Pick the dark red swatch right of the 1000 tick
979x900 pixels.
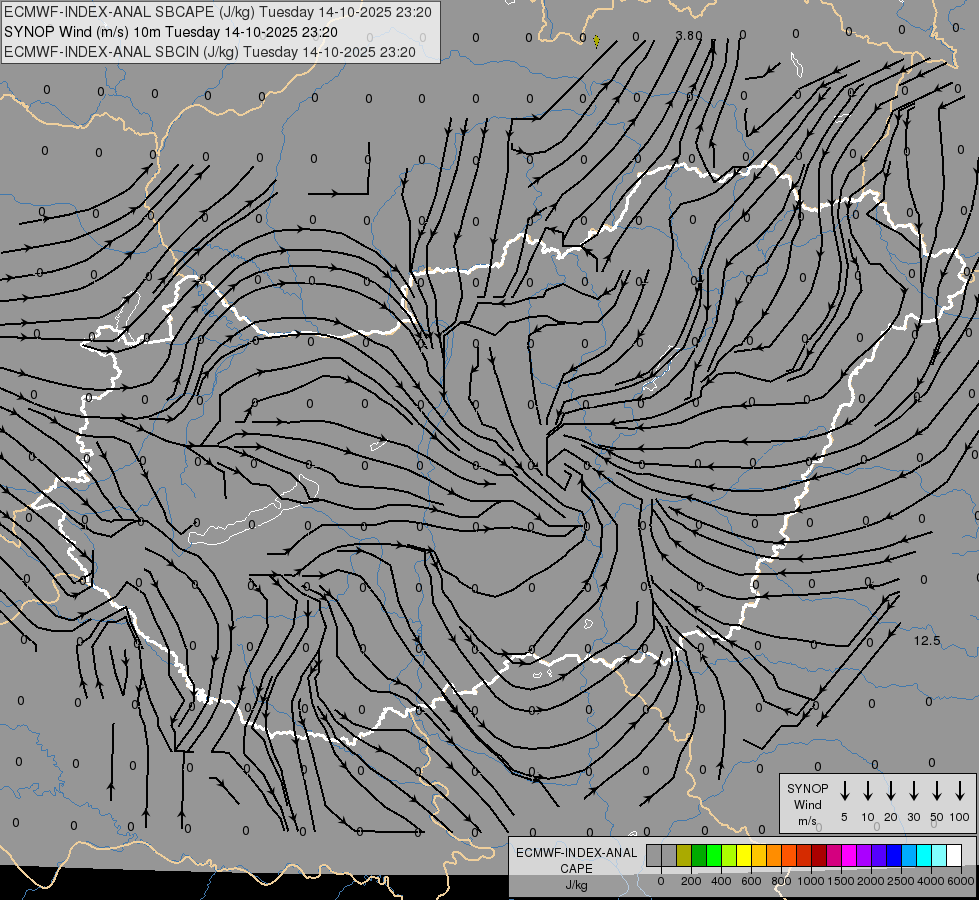(819, 855)
